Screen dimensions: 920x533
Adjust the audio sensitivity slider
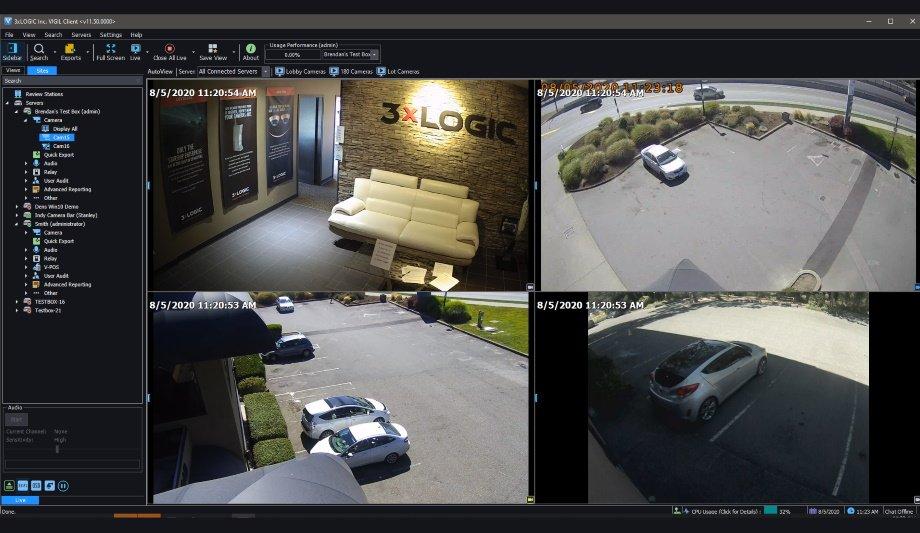[57, 449]
